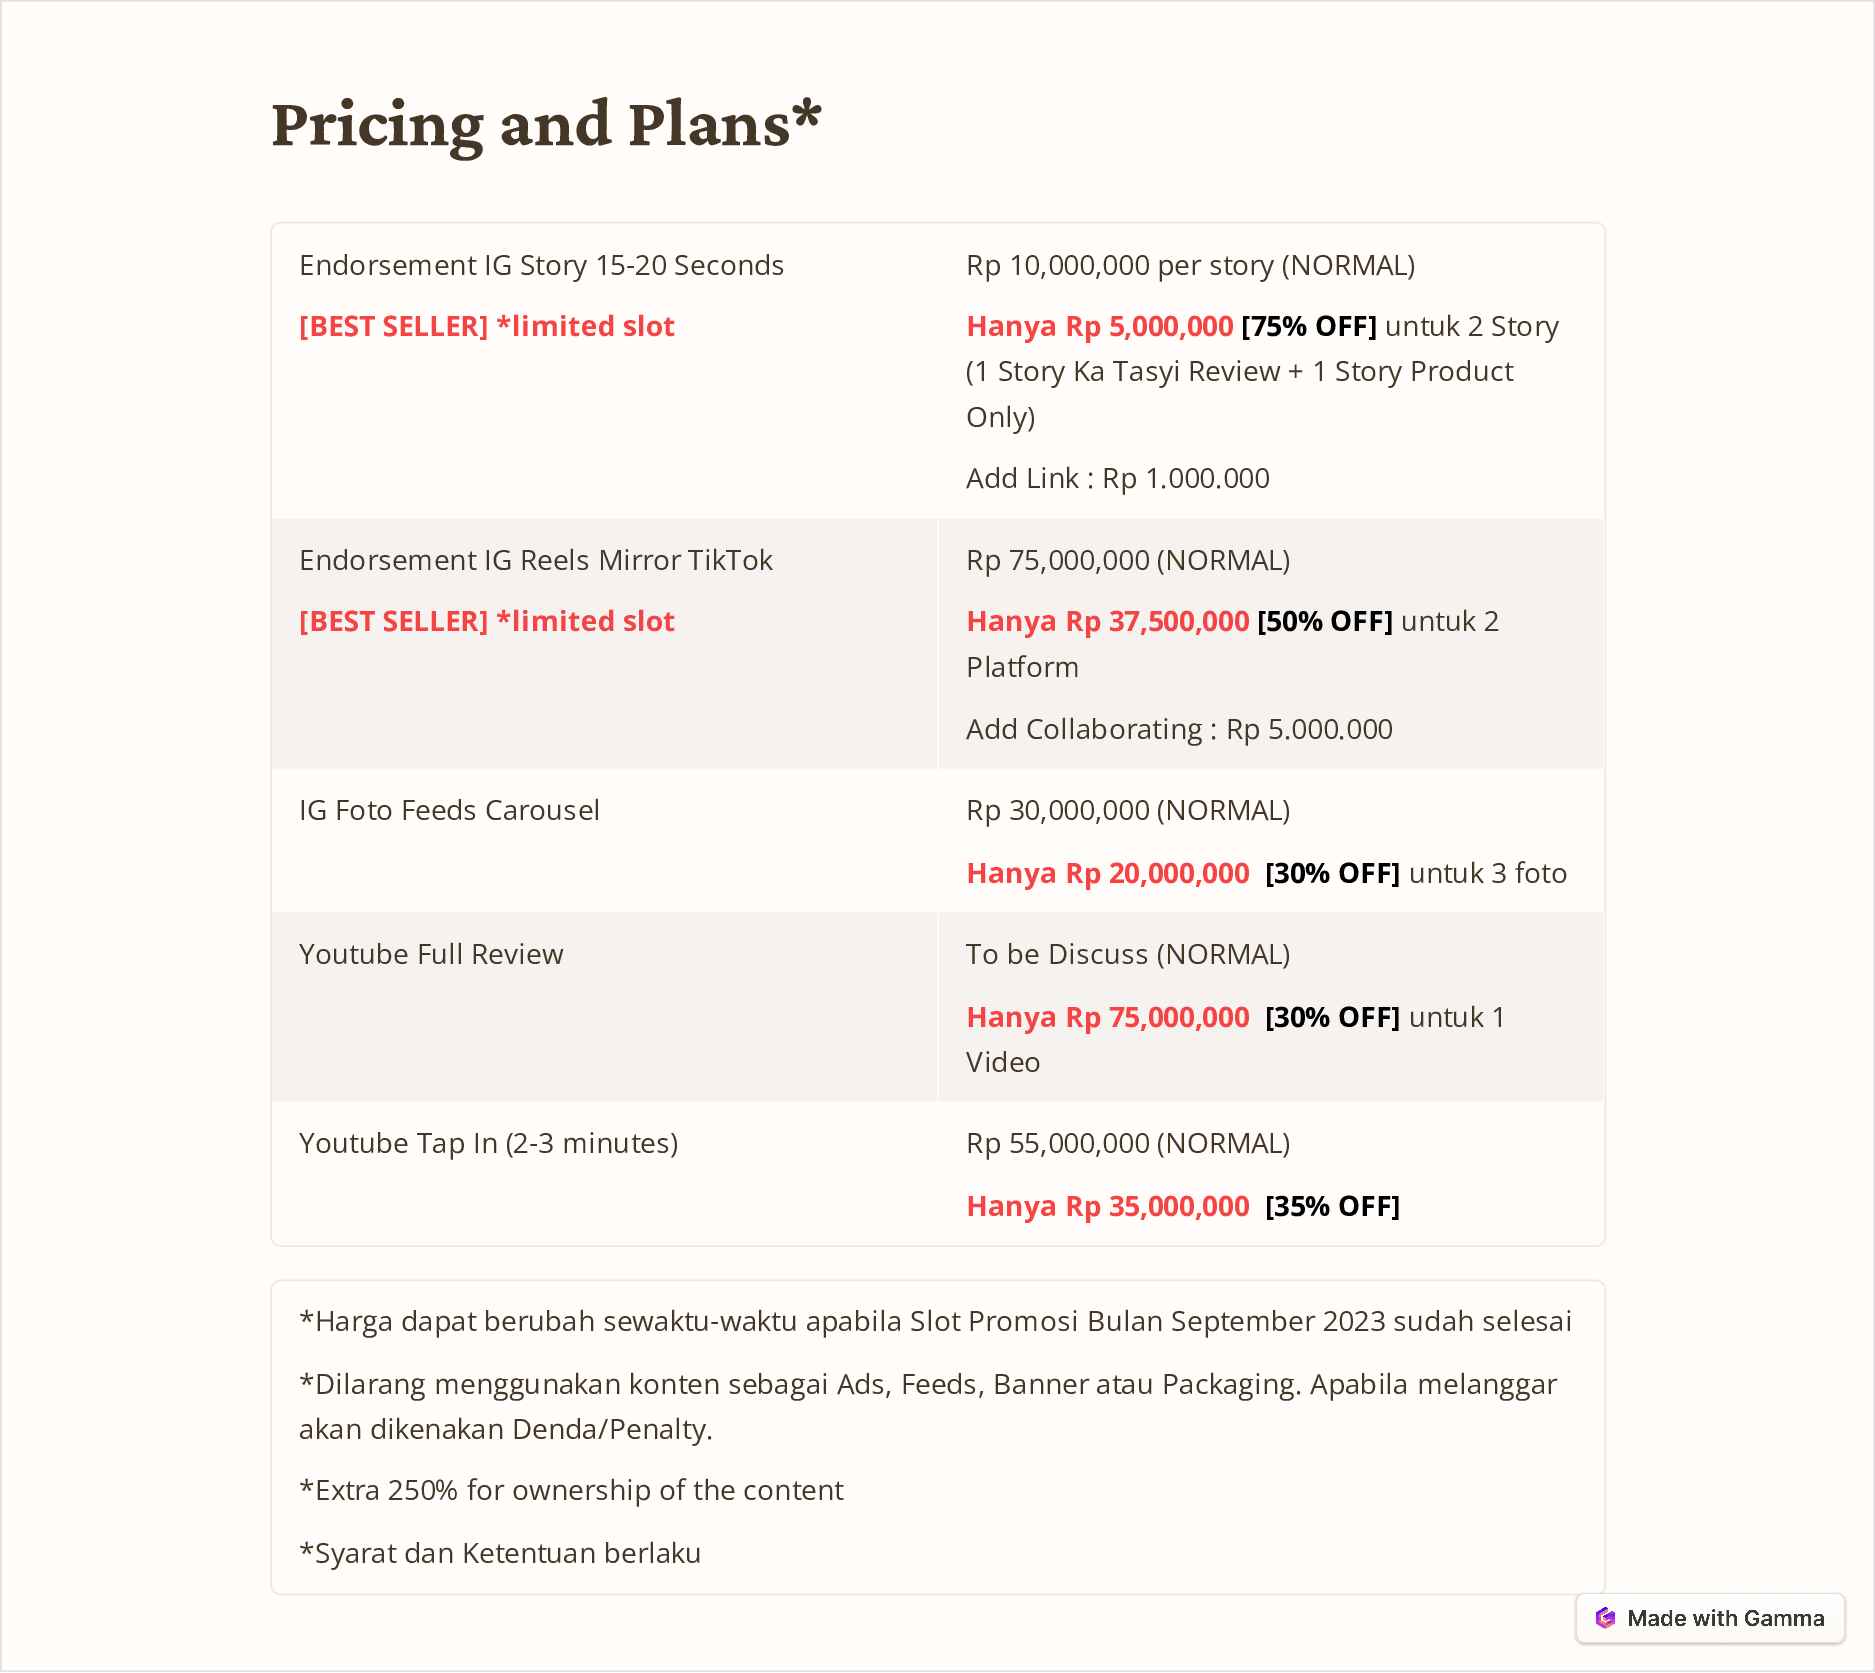
Task: Select Add Link Rp 1.000.000 line
Action: click(x=1118, y=478)
